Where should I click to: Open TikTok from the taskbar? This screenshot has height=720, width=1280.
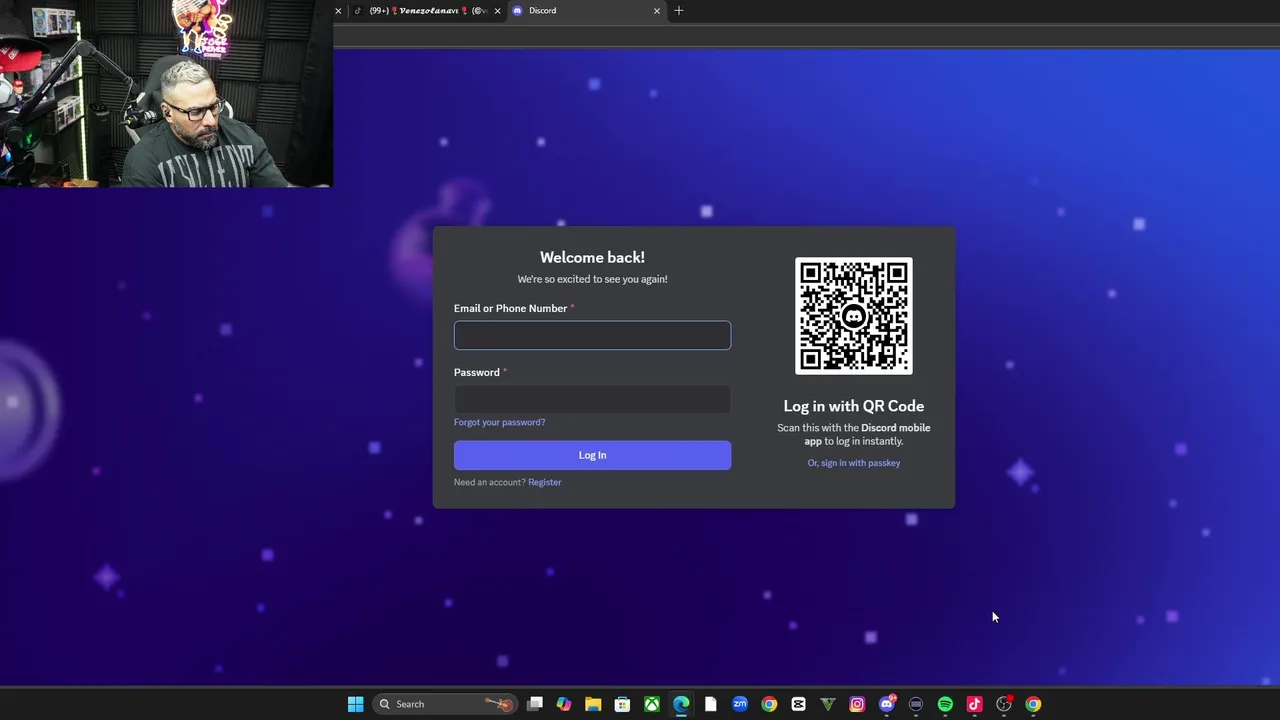pyautogui.click(x=975, y=704)
